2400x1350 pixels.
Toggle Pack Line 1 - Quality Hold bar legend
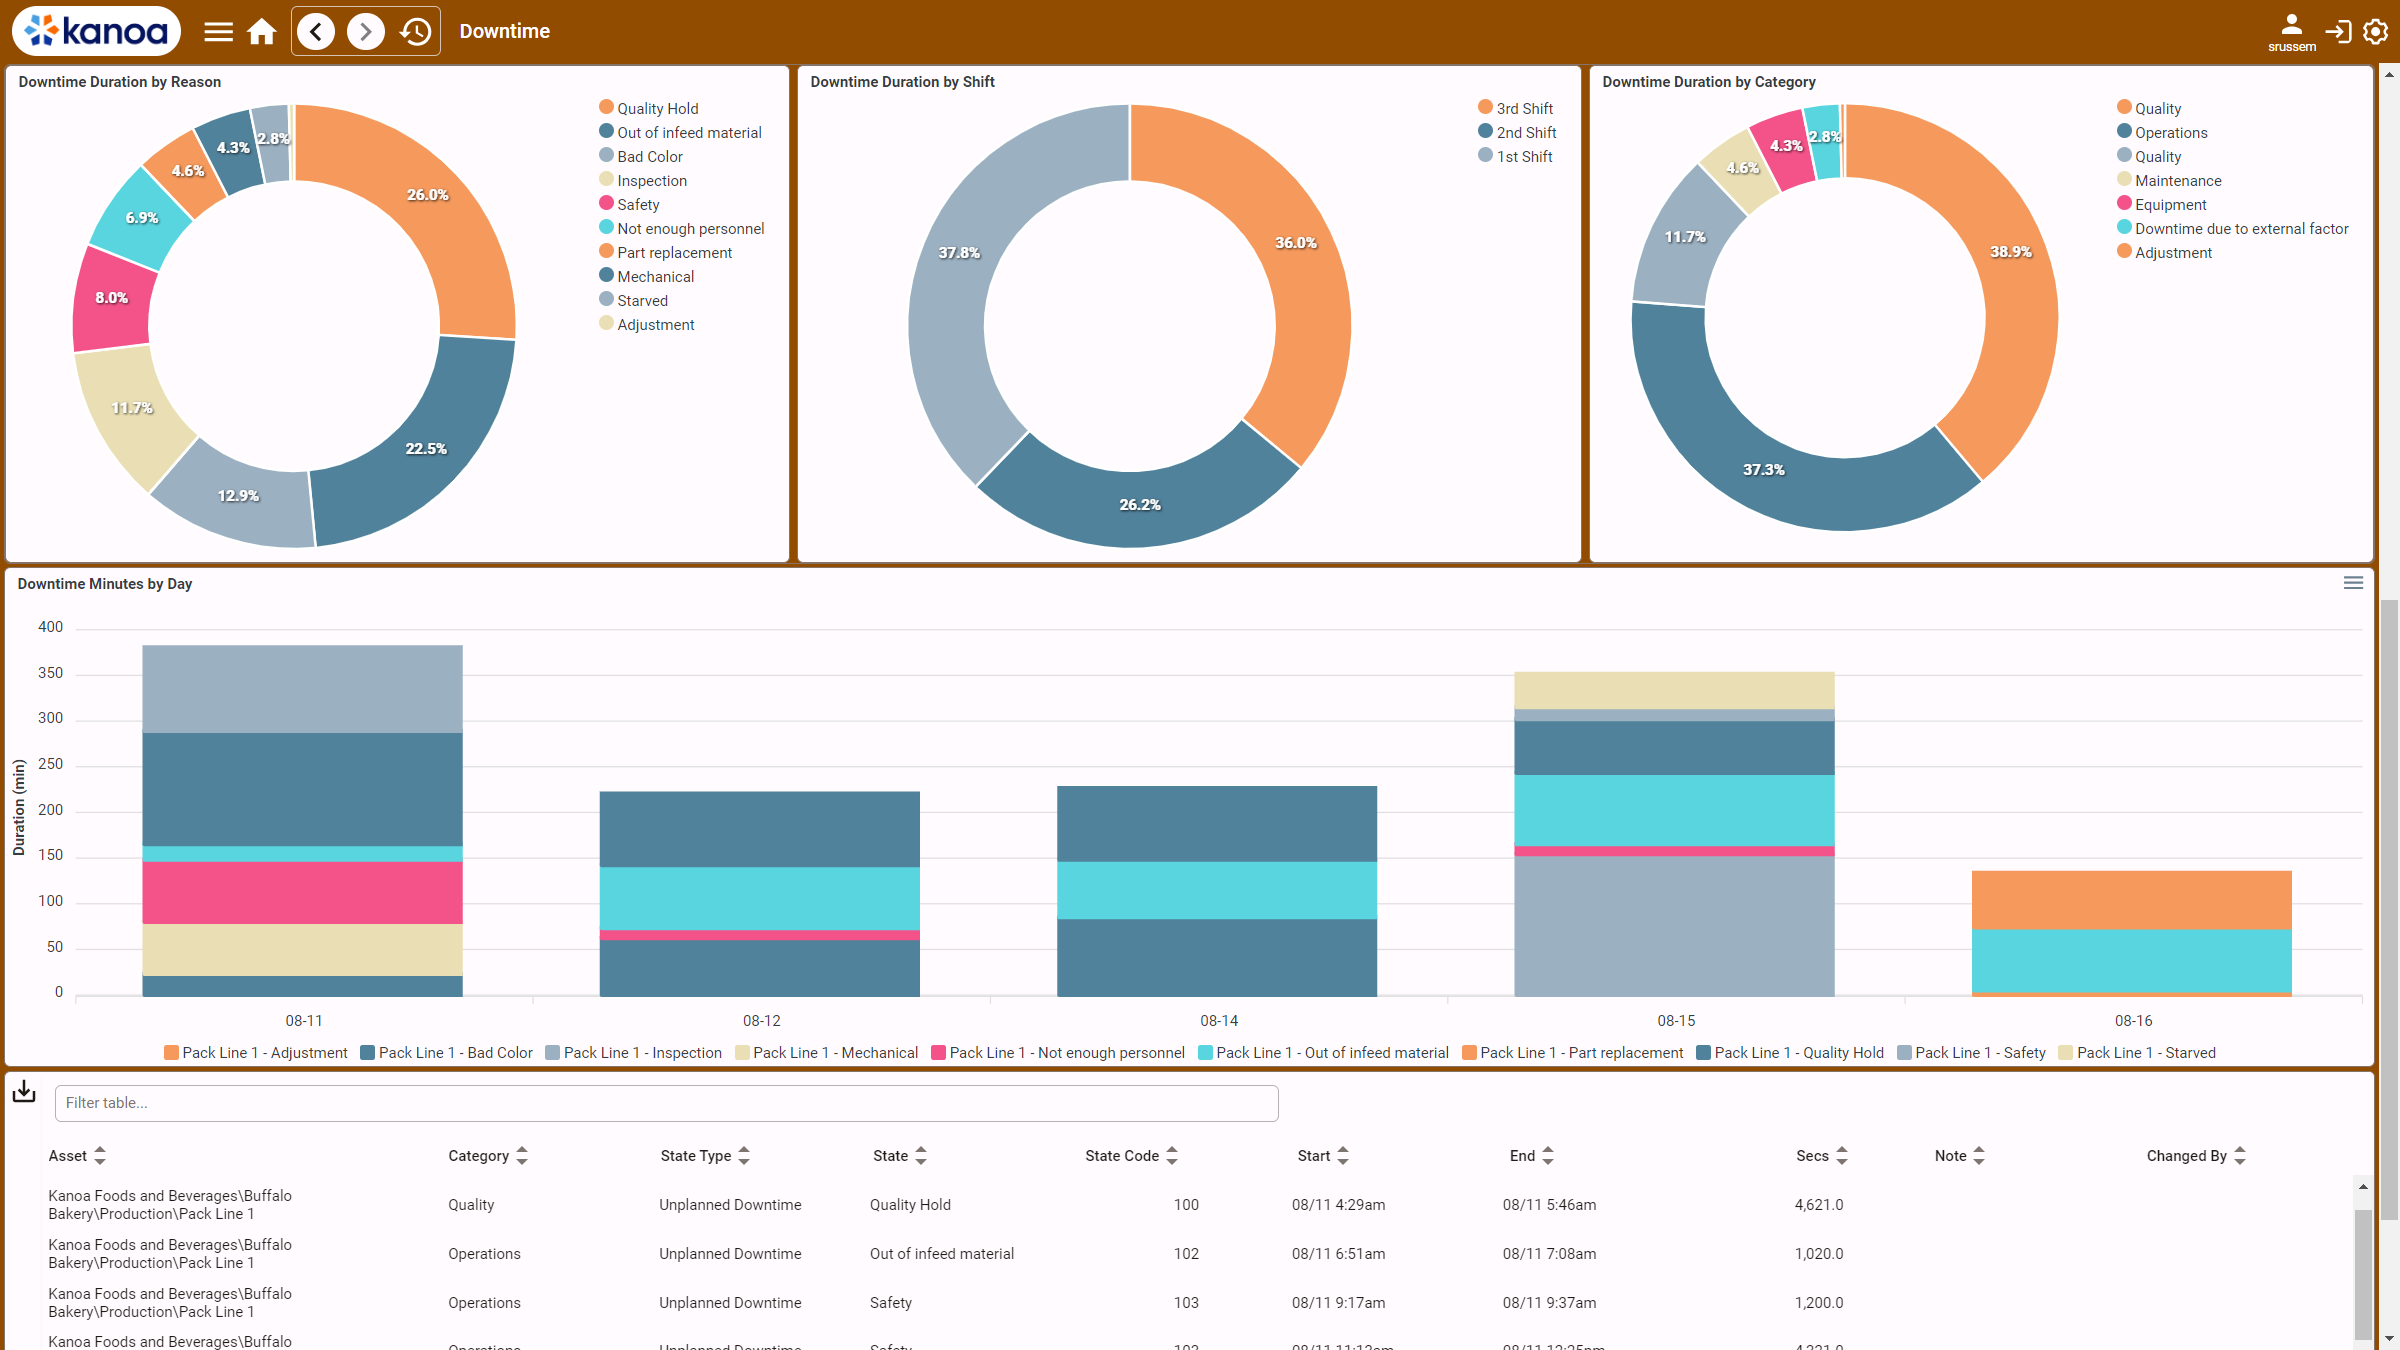1790,1053
